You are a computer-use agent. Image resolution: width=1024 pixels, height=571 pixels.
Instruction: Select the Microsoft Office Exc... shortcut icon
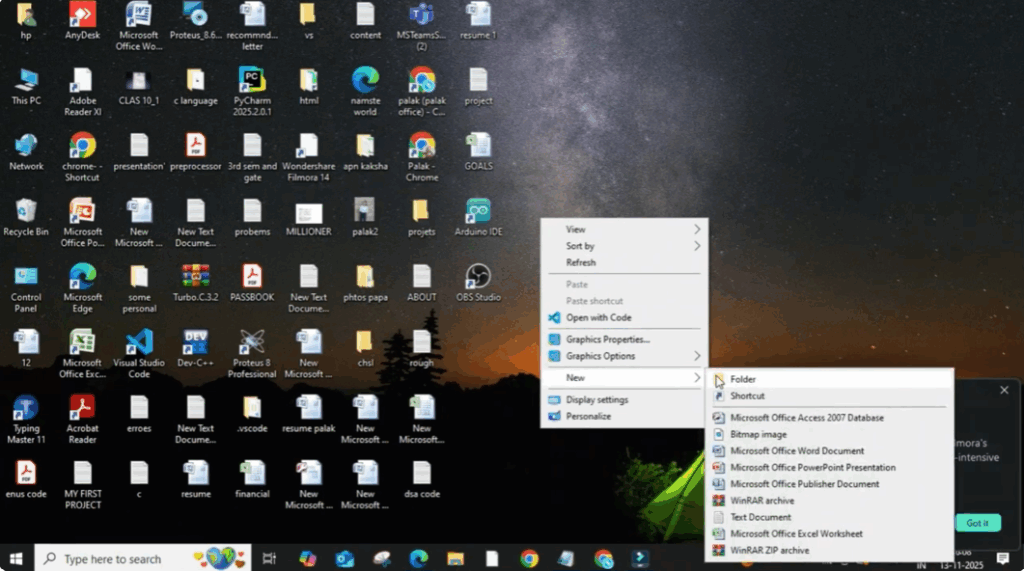[x=82, y=353]
